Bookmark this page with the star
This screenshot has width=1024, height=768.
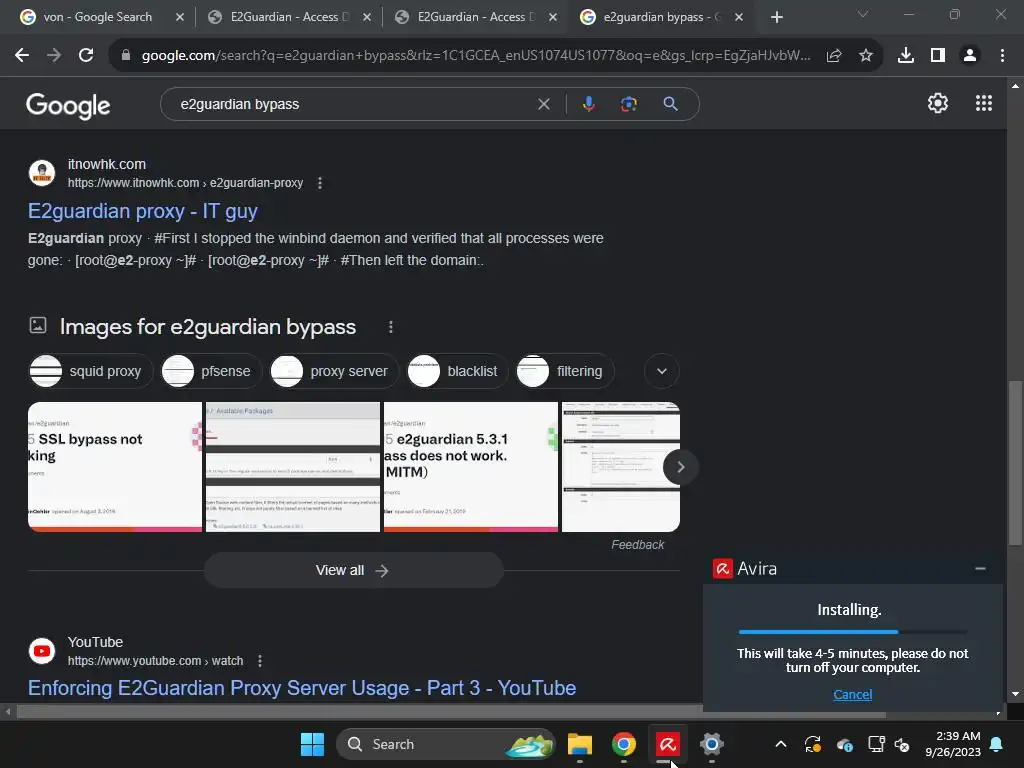pyautogui.click(x=866, y=56)
